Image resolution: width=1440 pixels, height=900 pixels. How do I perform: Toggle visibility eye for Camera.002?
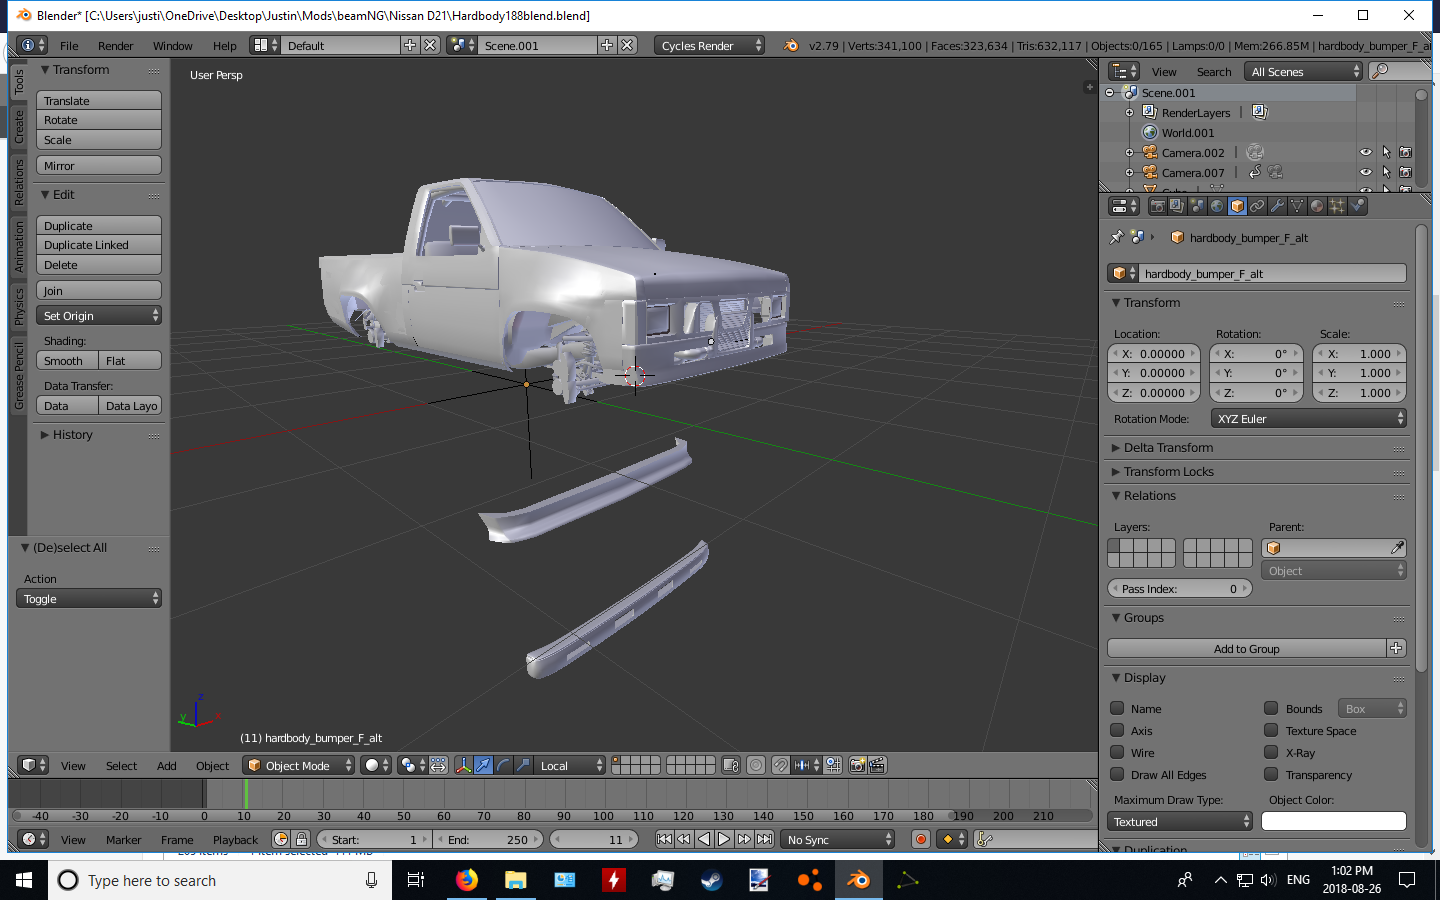click(x=1366, y=152)
